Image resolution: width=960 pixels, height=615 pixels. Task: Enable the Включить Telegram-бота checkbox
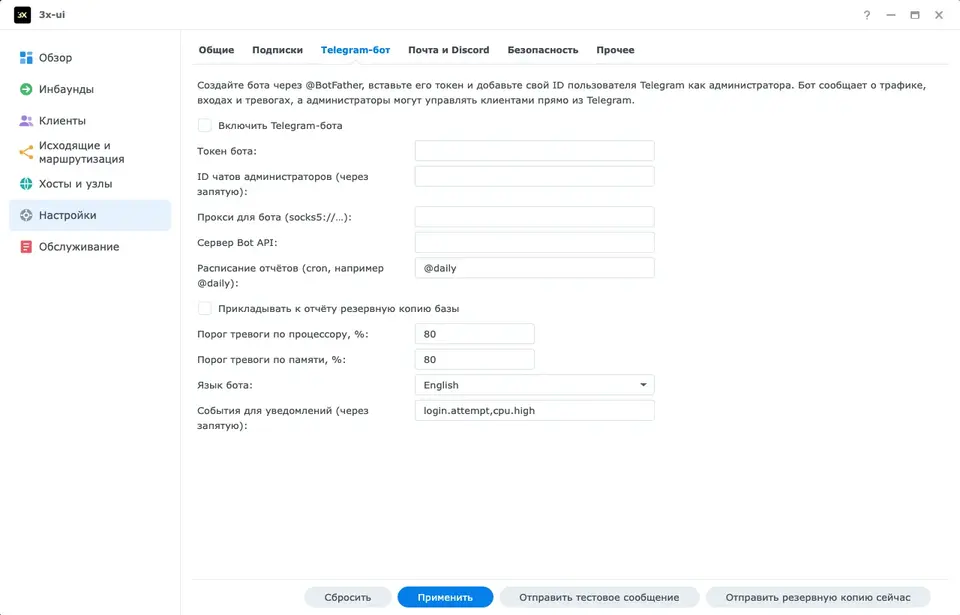204,126
